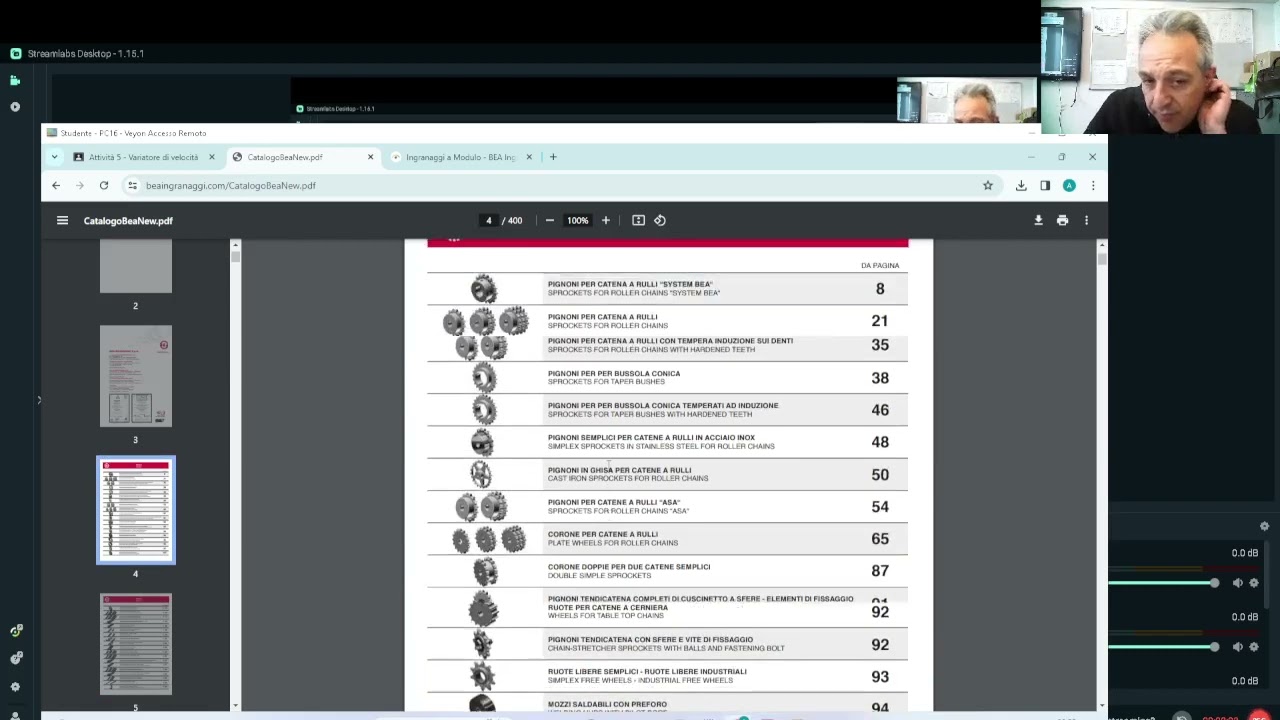Mute the second audio mixer source
The image size is (1280, 720).
tap(1237, 647)
